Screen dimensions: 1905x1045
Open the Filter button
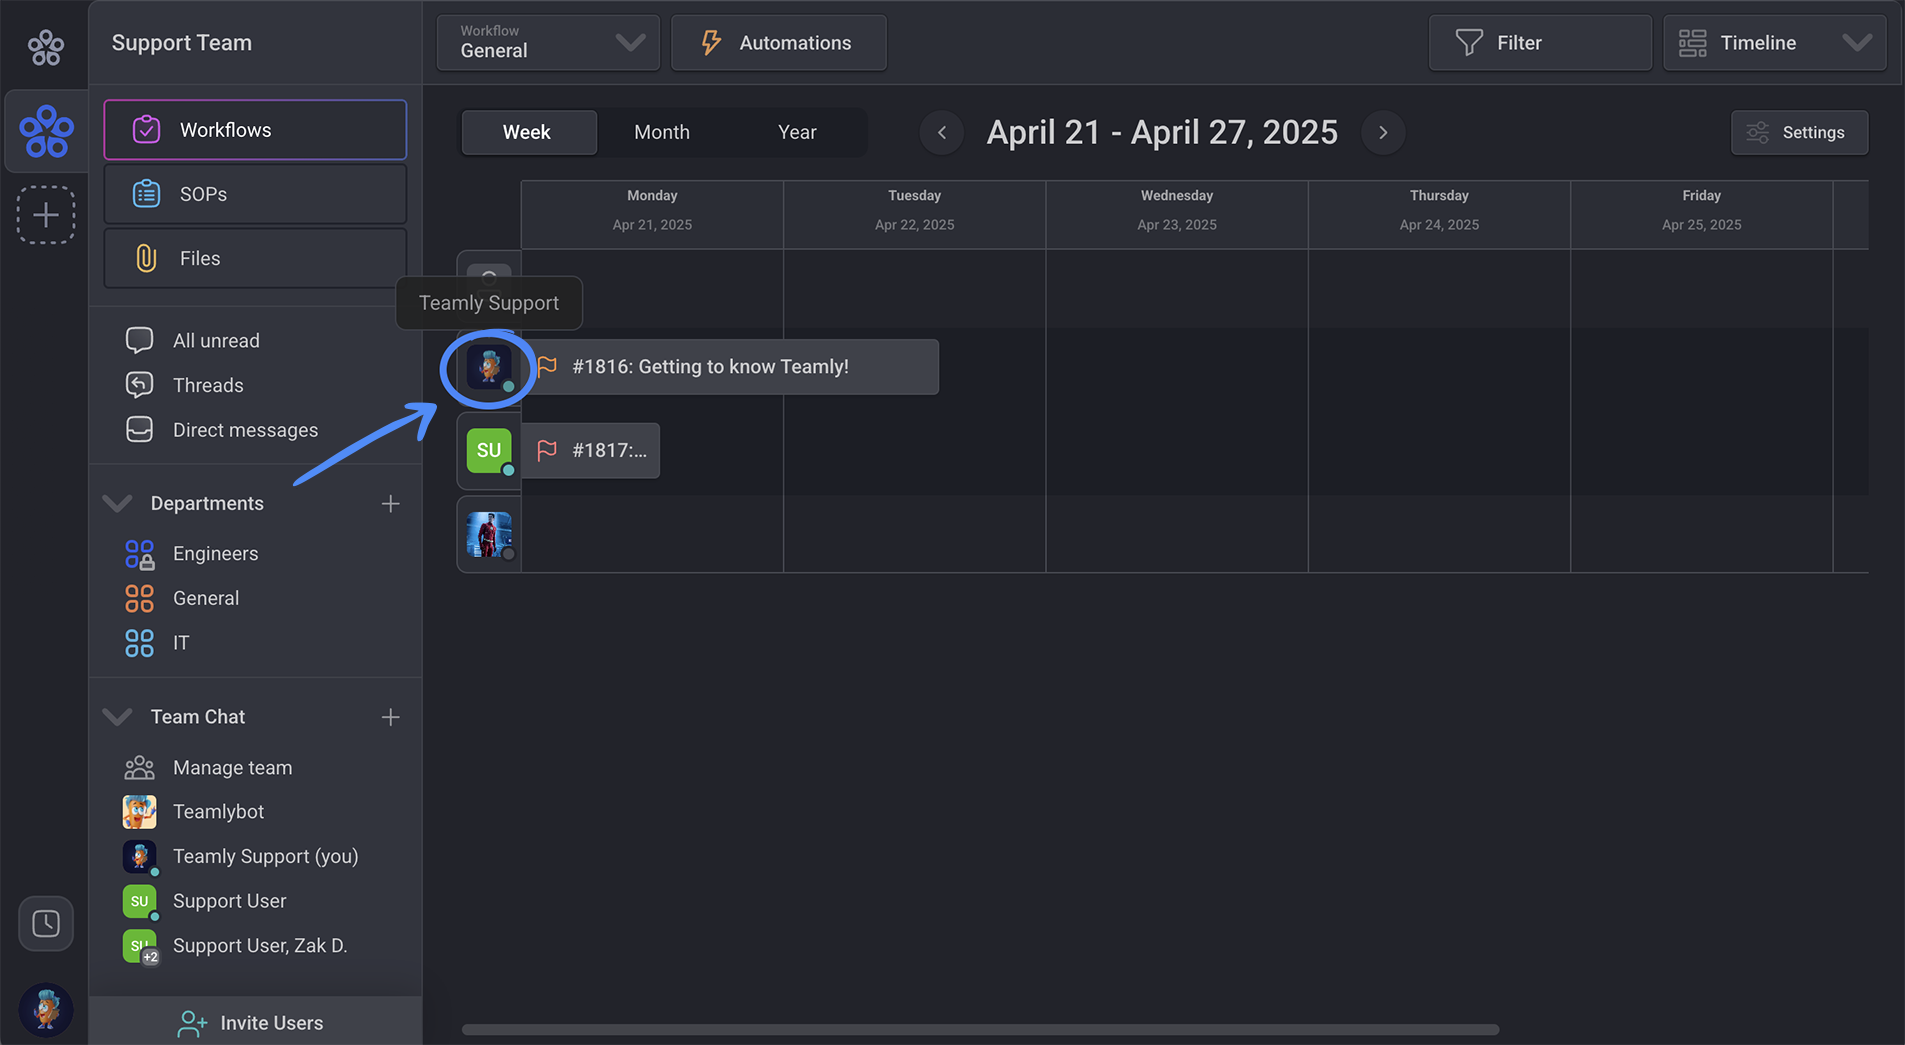click(1539, 43)
